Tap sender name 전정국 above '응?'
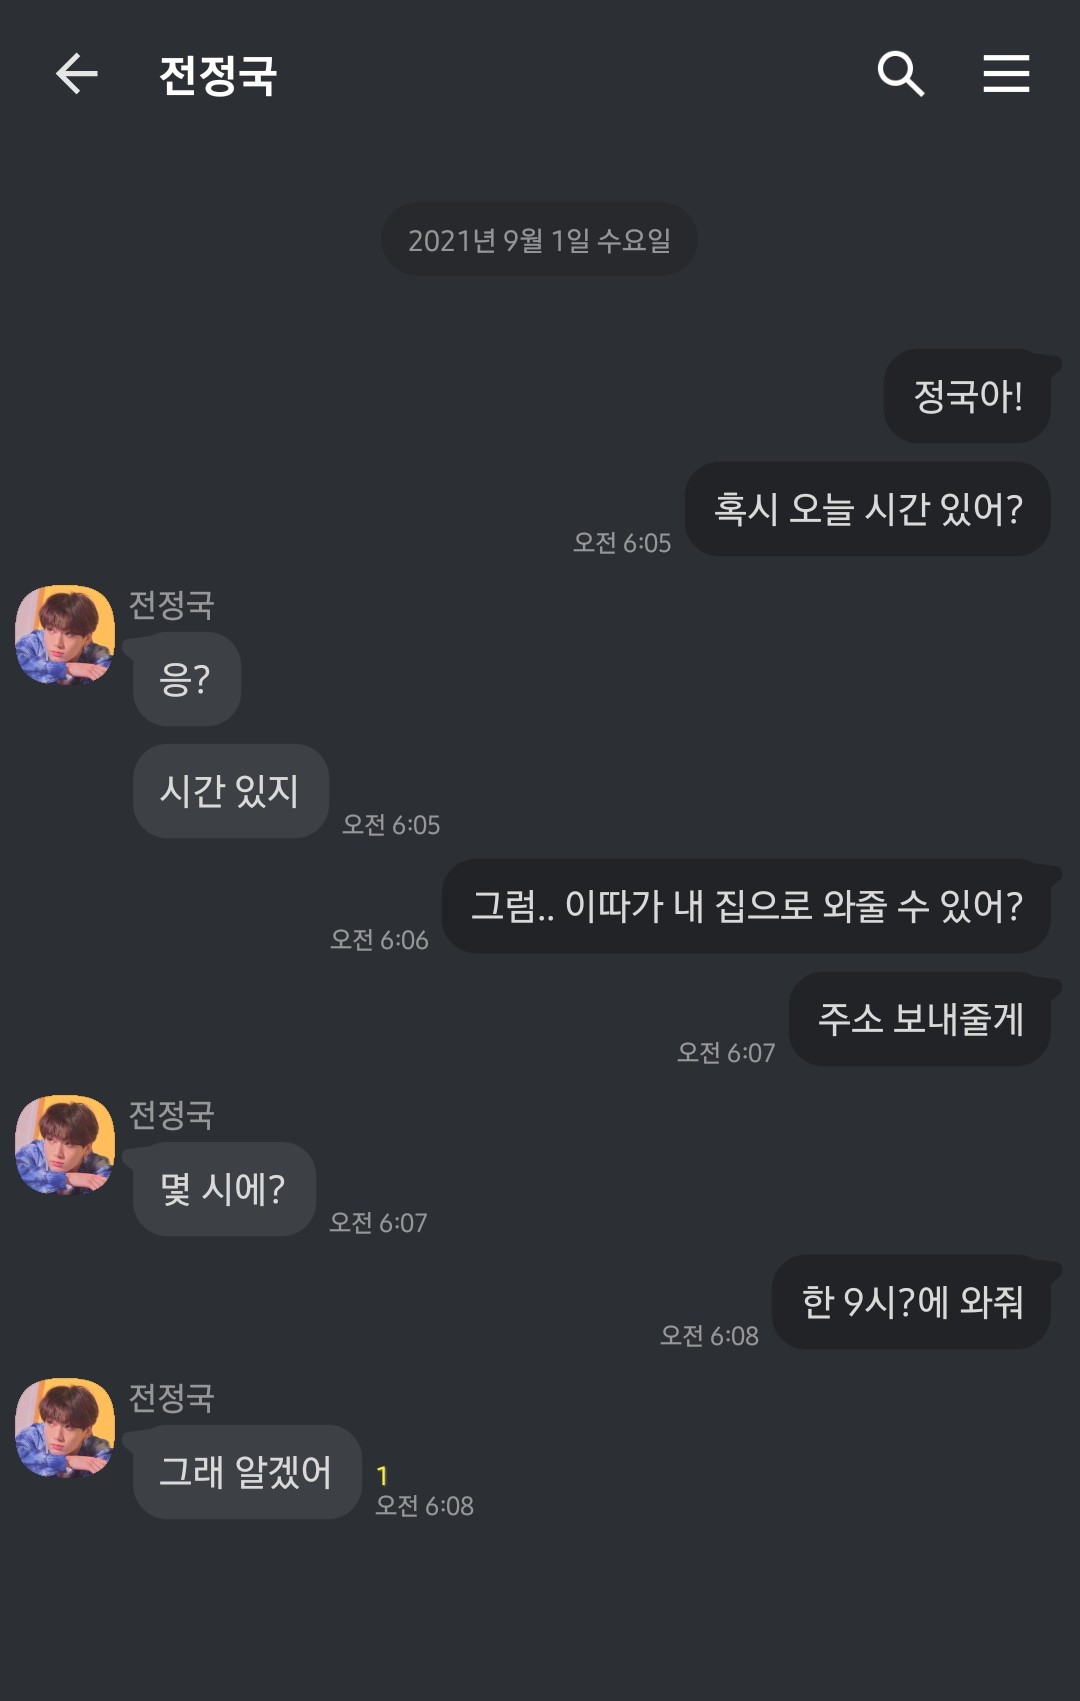The height and width of the screenshot is (1701, 1080). tap(172, 605)
